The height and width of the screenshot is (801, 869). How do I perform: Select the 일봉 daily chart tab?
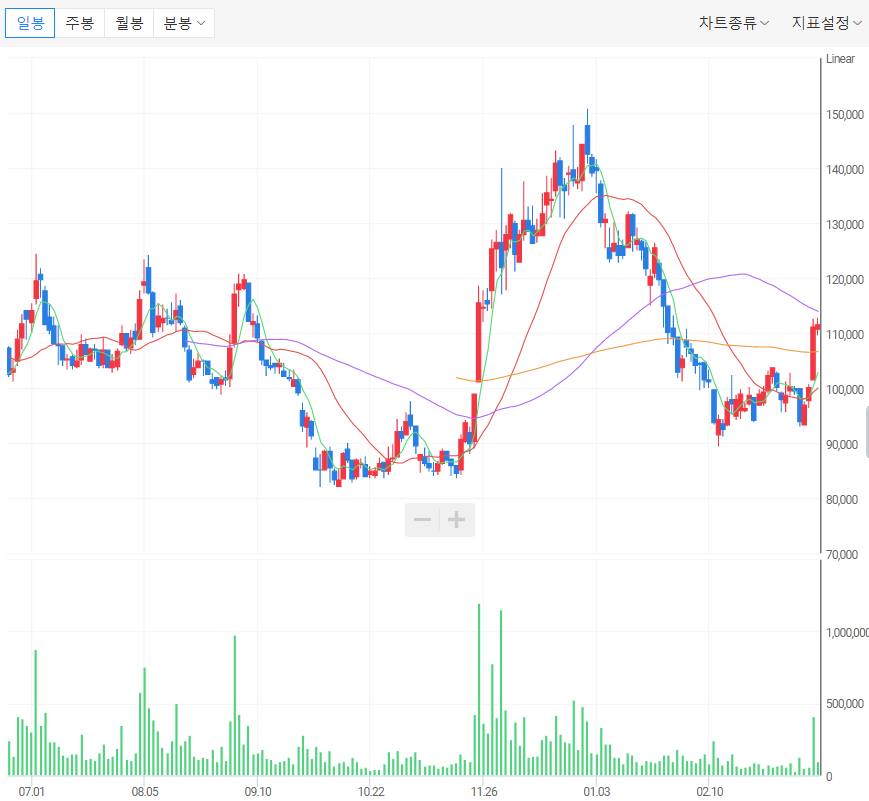click(30, 23)
